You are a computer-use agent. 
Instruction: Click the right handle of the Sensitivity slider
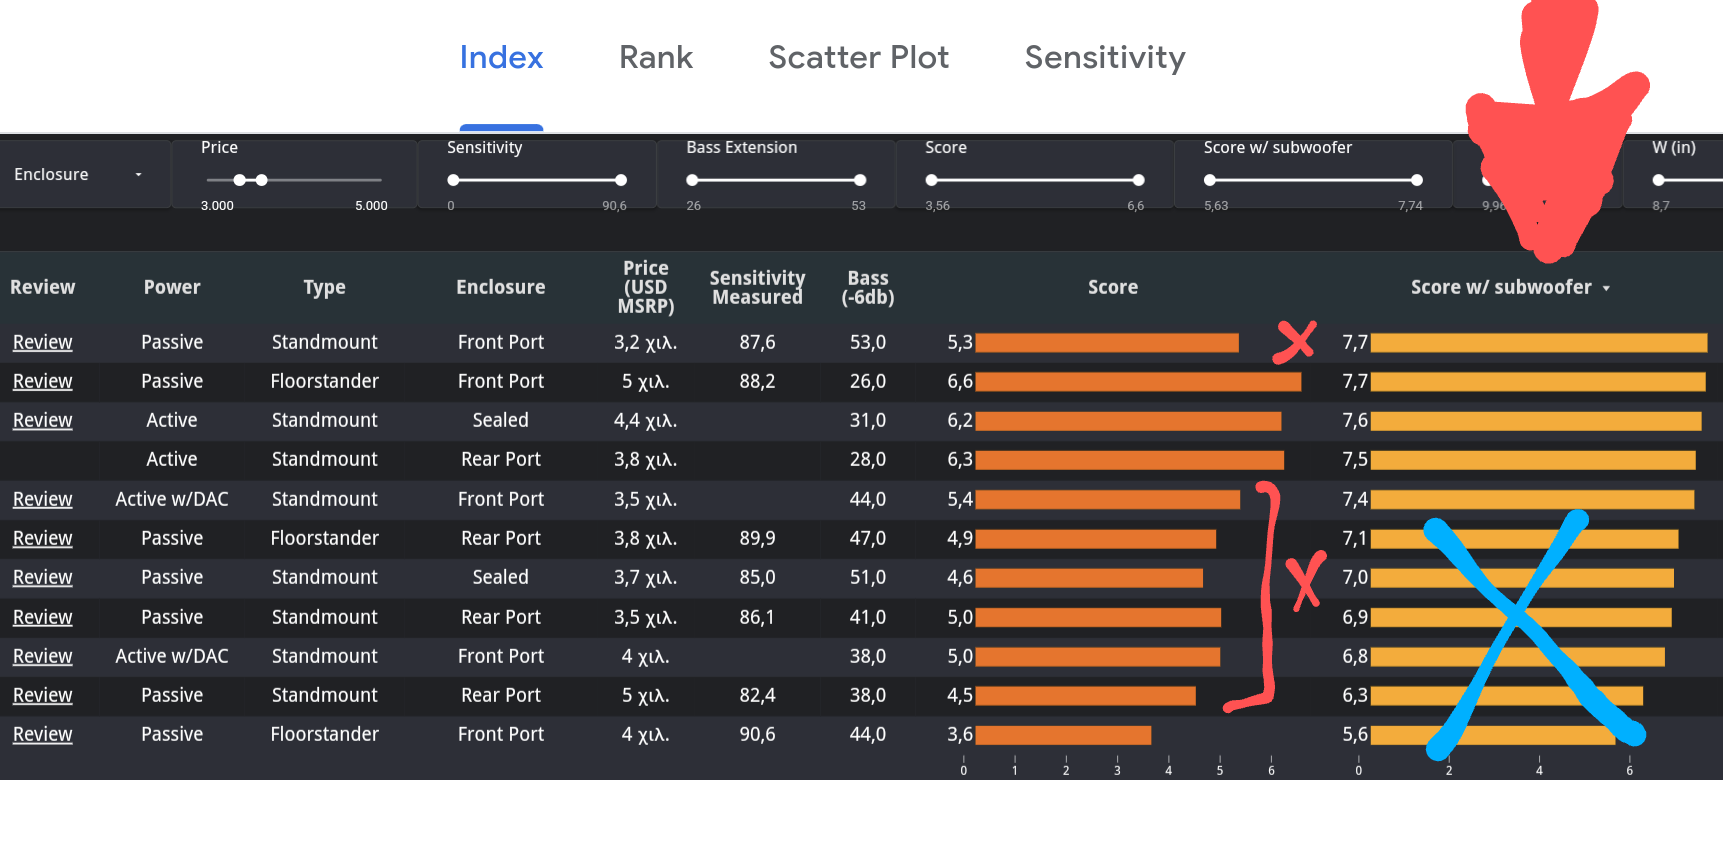621,180
